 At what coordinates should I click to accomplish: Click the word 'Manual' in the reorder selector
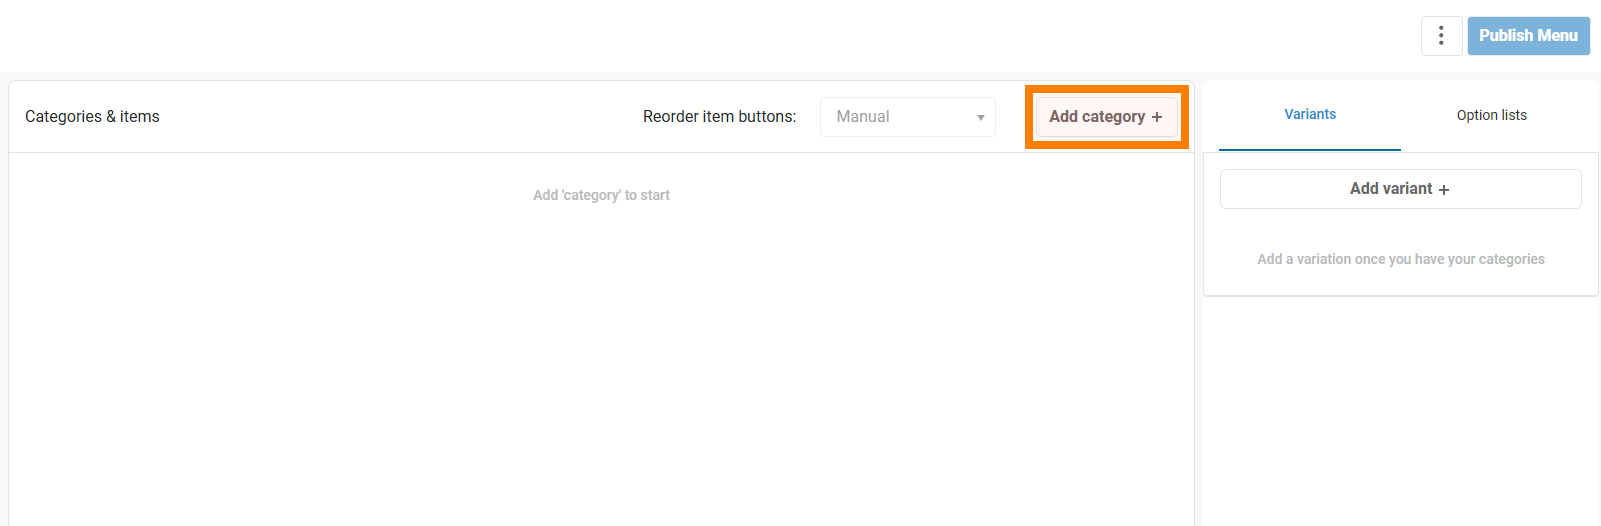point(863,117)
